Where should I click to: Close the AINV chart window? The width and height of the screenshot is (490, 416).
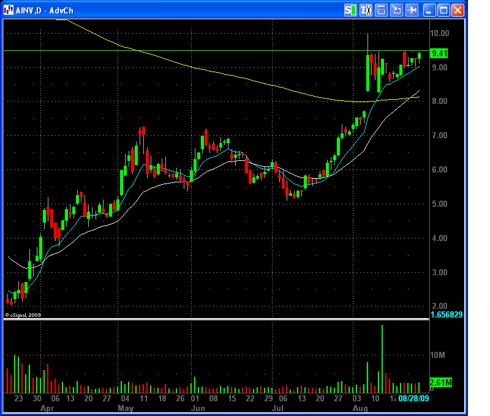coord(458,10)
